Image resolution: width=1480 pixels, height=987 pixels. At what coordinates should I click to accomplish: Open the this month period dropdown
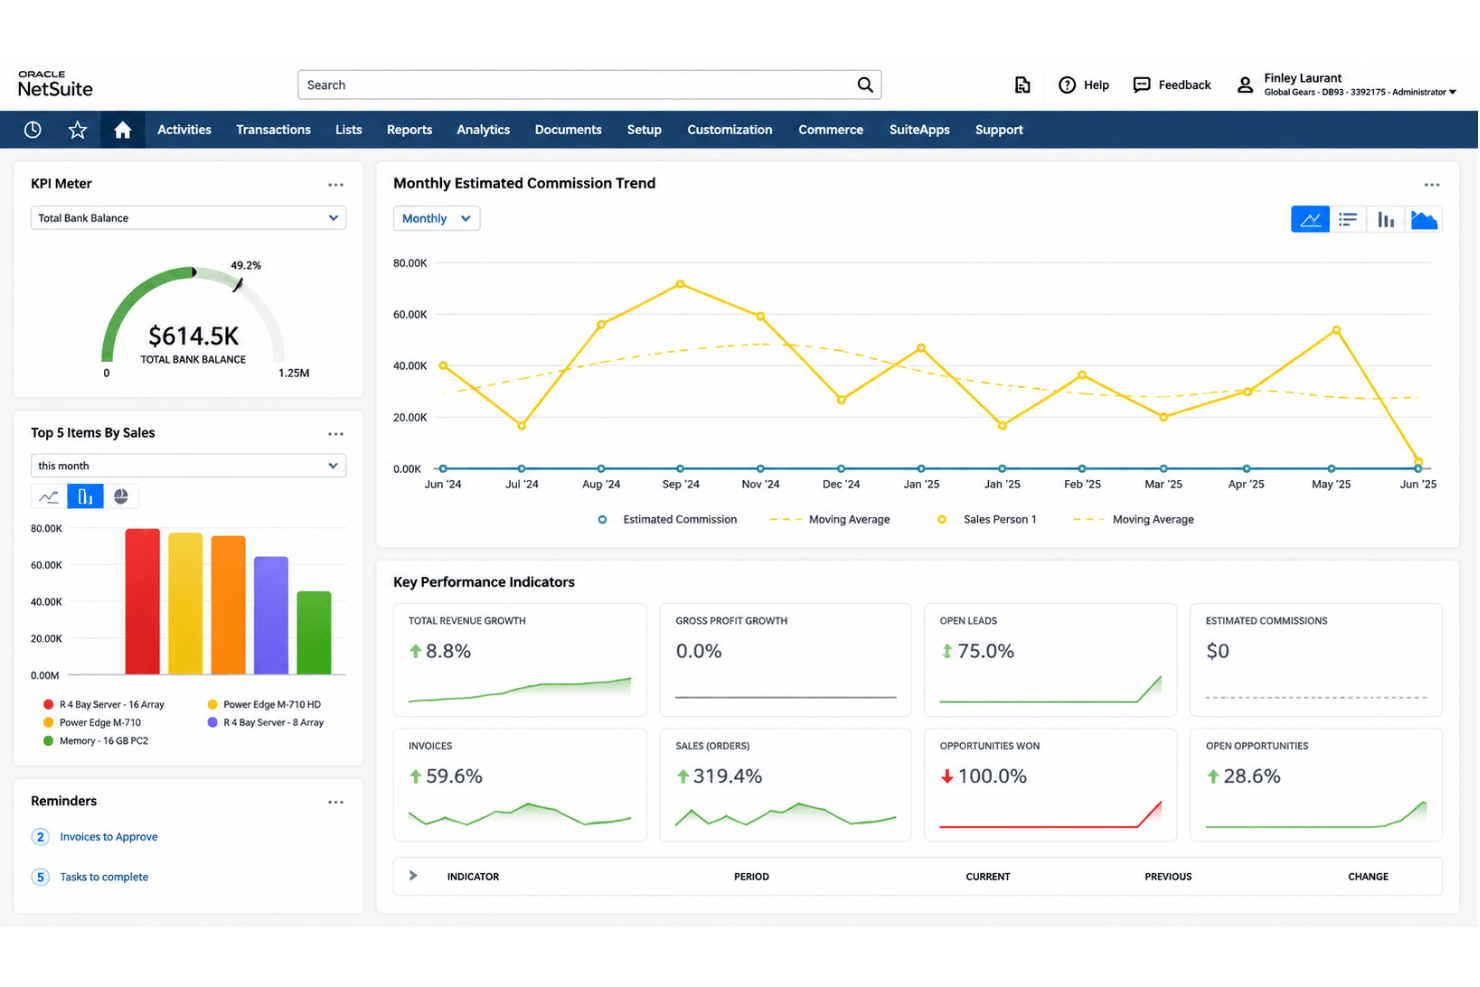(188, 466)
